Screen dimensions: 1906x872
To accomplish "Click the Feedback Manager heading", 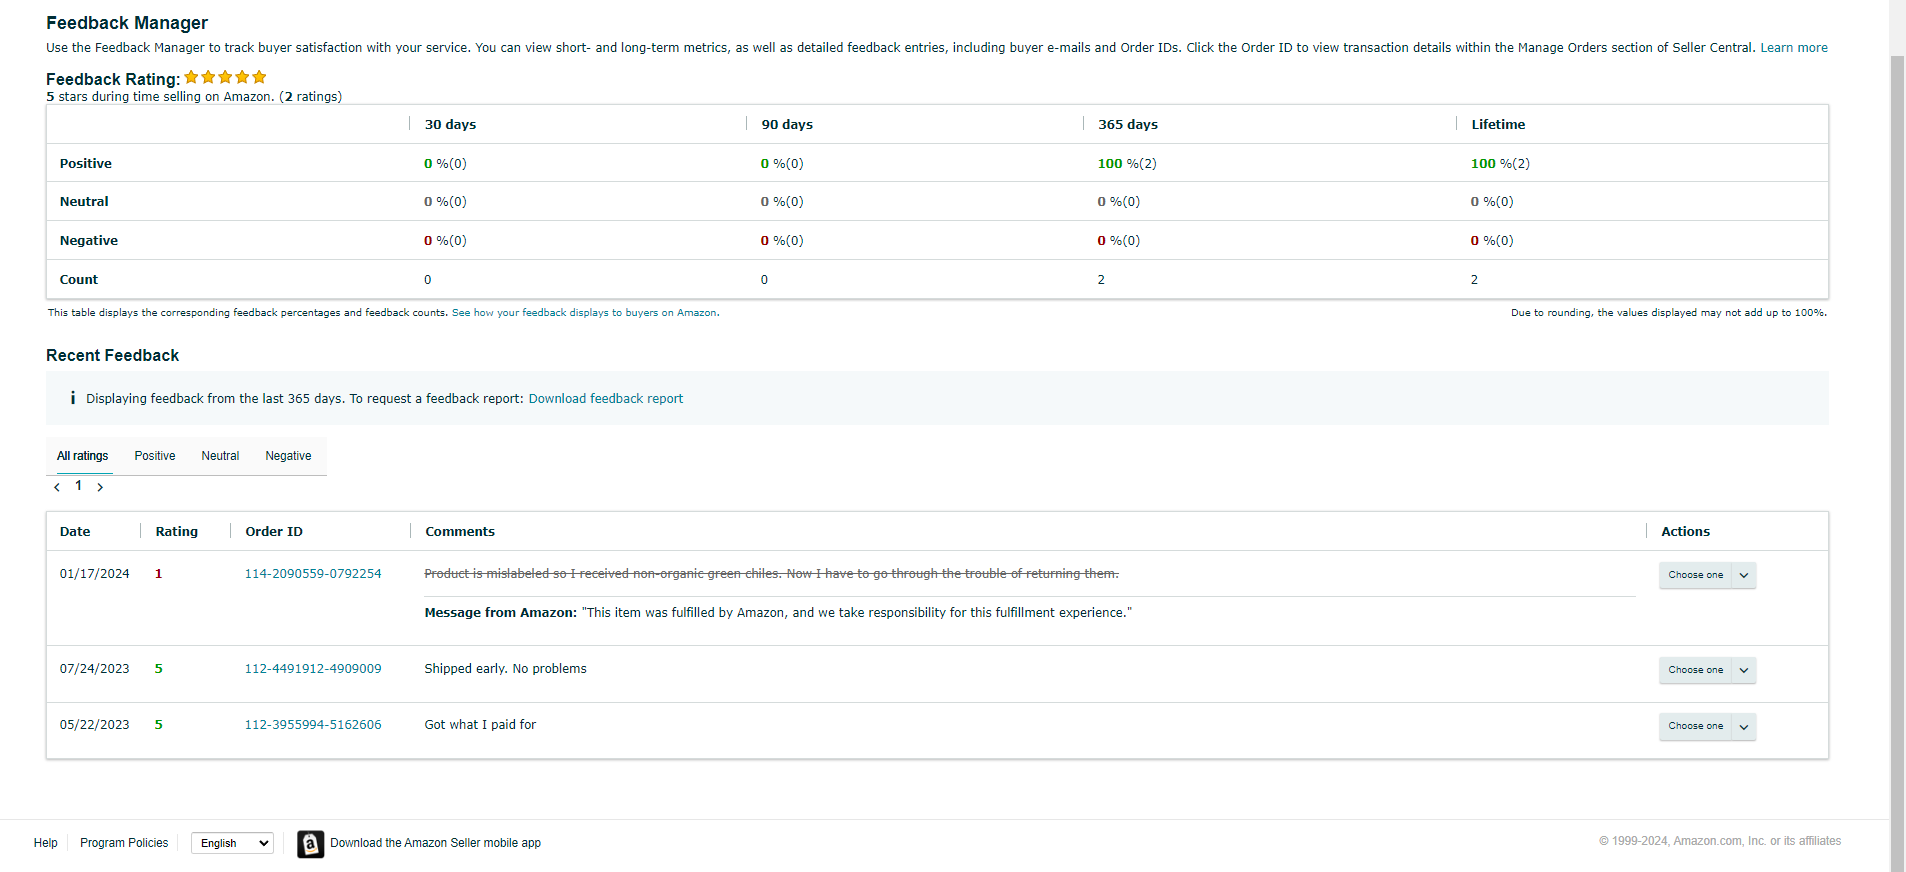I will point(127,23).
